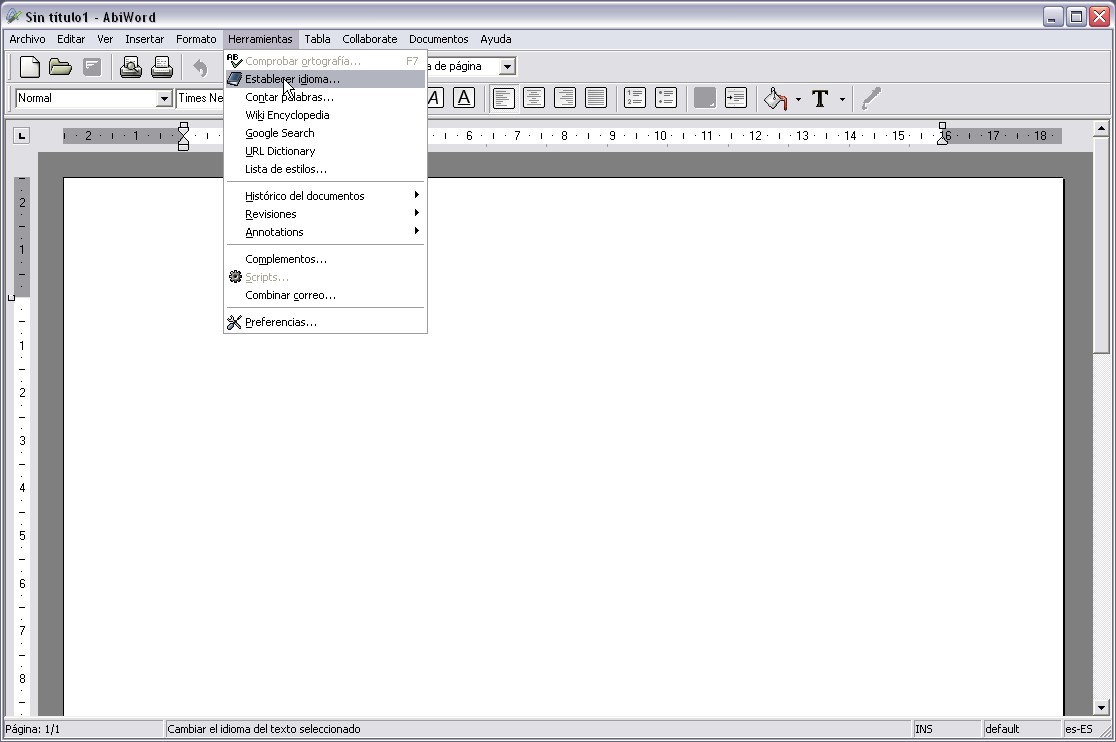This screenshot has width=1116, height=742.
Task: Click the printer icon to print
Action: (x=162, y=67)
